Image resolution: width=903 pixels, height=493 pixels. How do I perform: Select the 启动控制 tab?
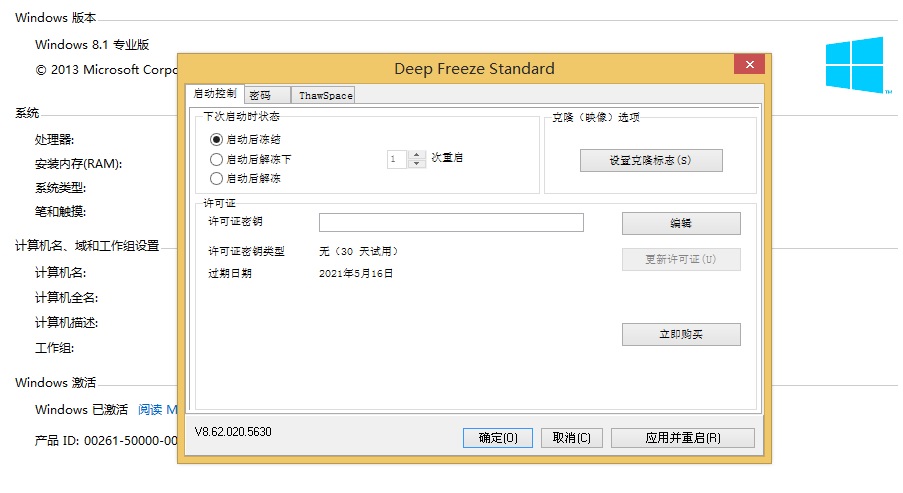click(215, 93)
